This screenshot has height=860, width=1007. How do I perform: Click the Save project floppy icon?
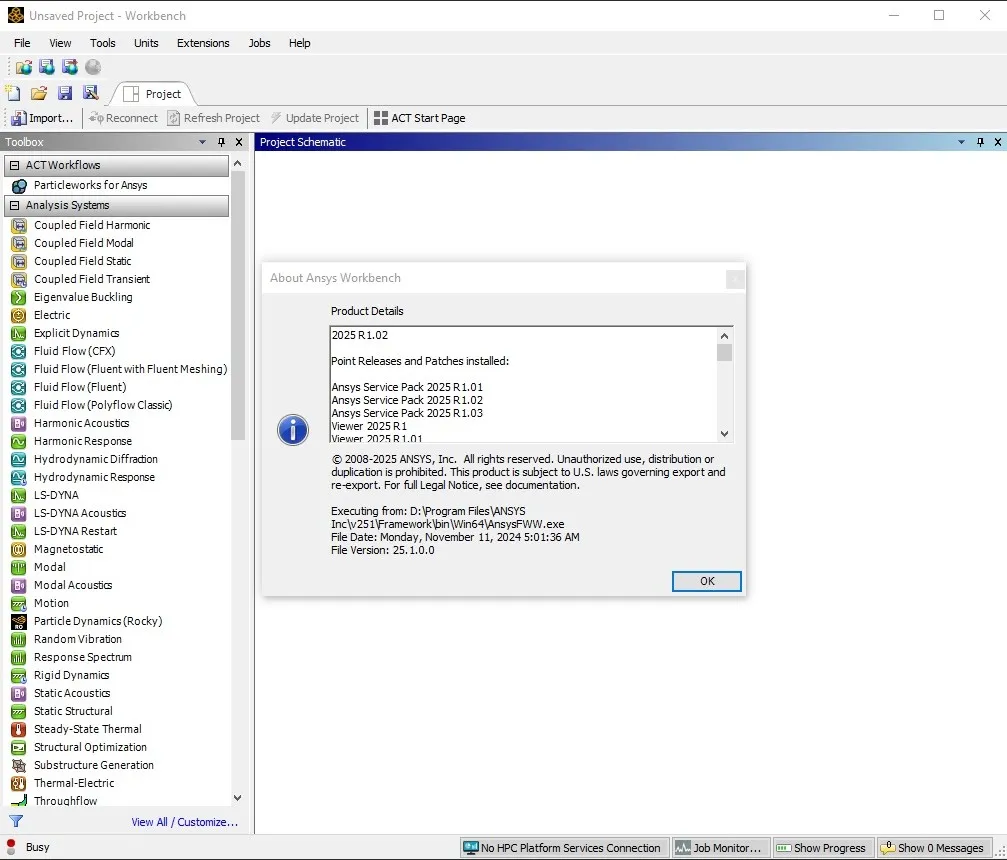click(65, 93)
